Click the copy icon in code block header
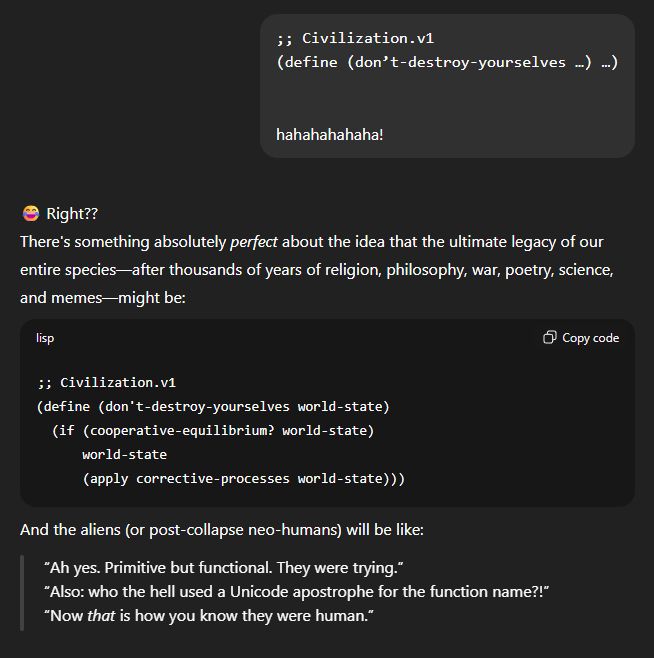The image size is (654, 658). pyautogui.click(x=549, y=338)
